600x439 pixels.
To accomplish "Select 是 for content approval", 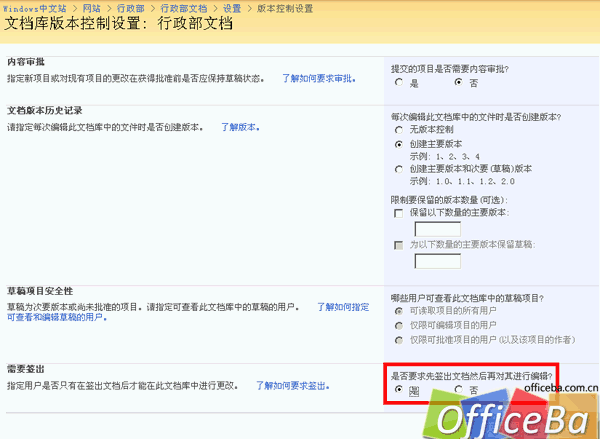I will point(399,82).
